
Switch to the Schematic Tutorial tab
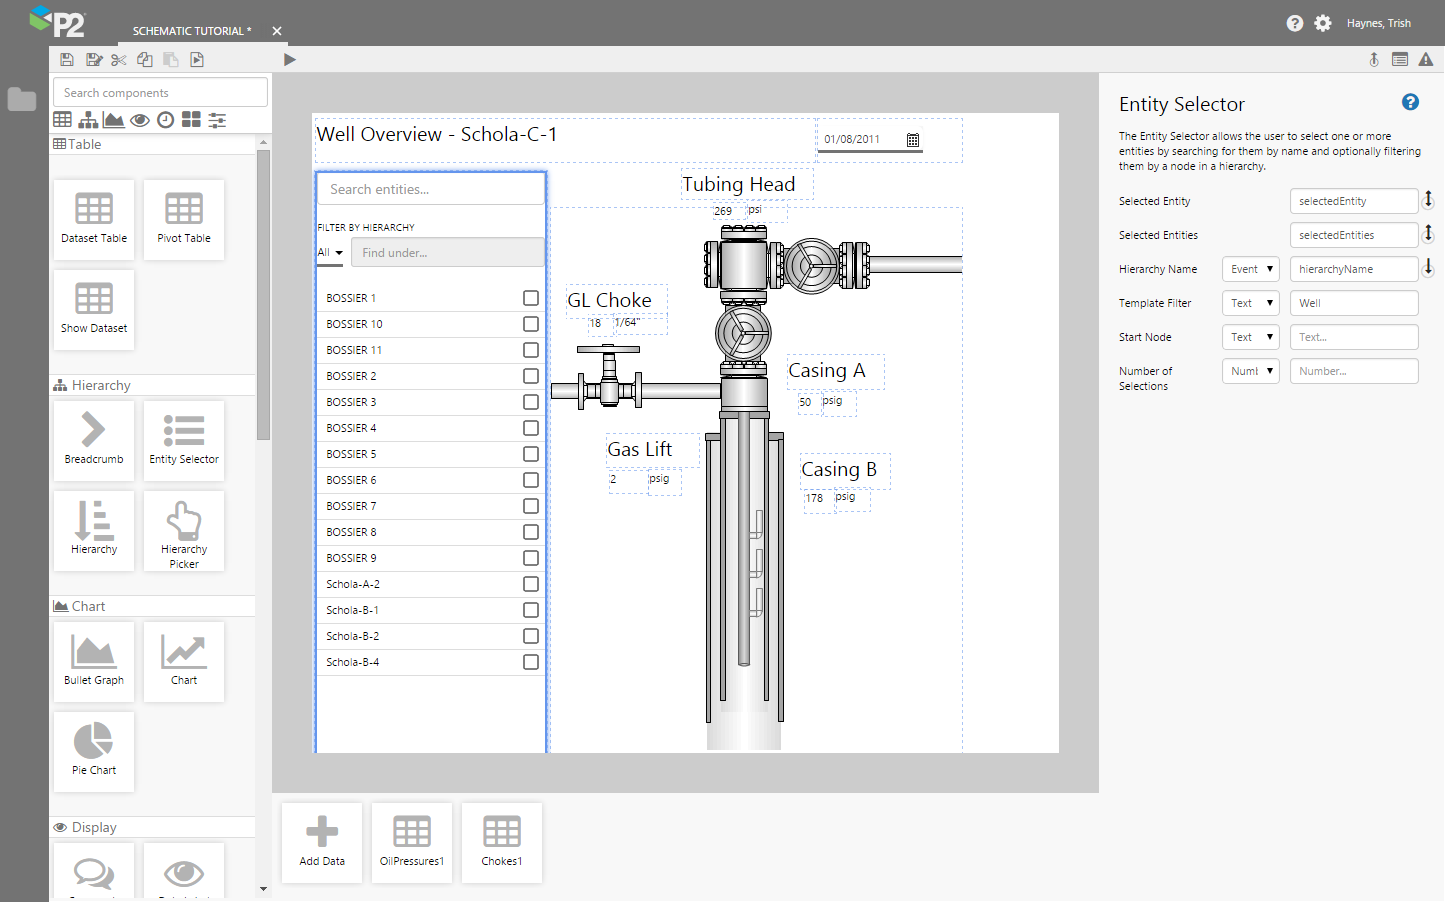pos(192,31)
